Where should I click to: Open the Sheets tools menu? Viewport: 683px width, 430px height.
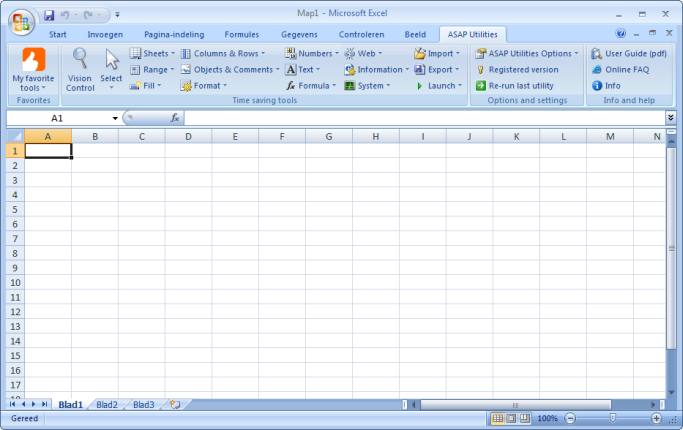tap(152, 54)
